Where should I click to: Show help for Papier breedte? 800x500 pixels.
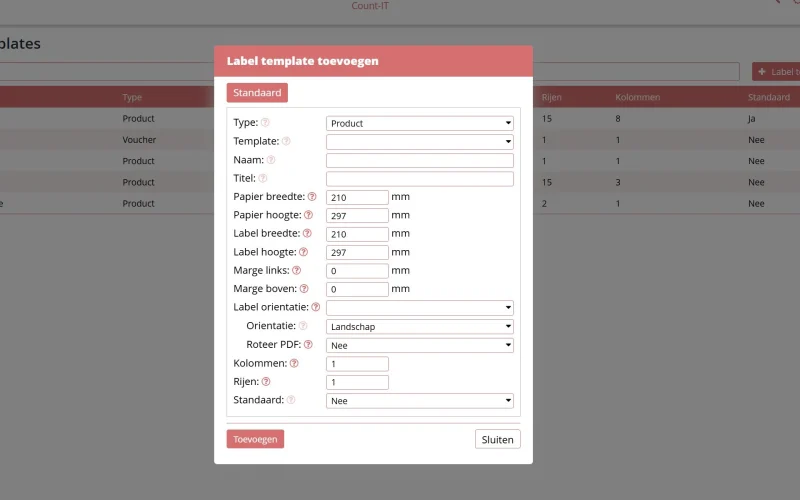click(x=312, y=196)
